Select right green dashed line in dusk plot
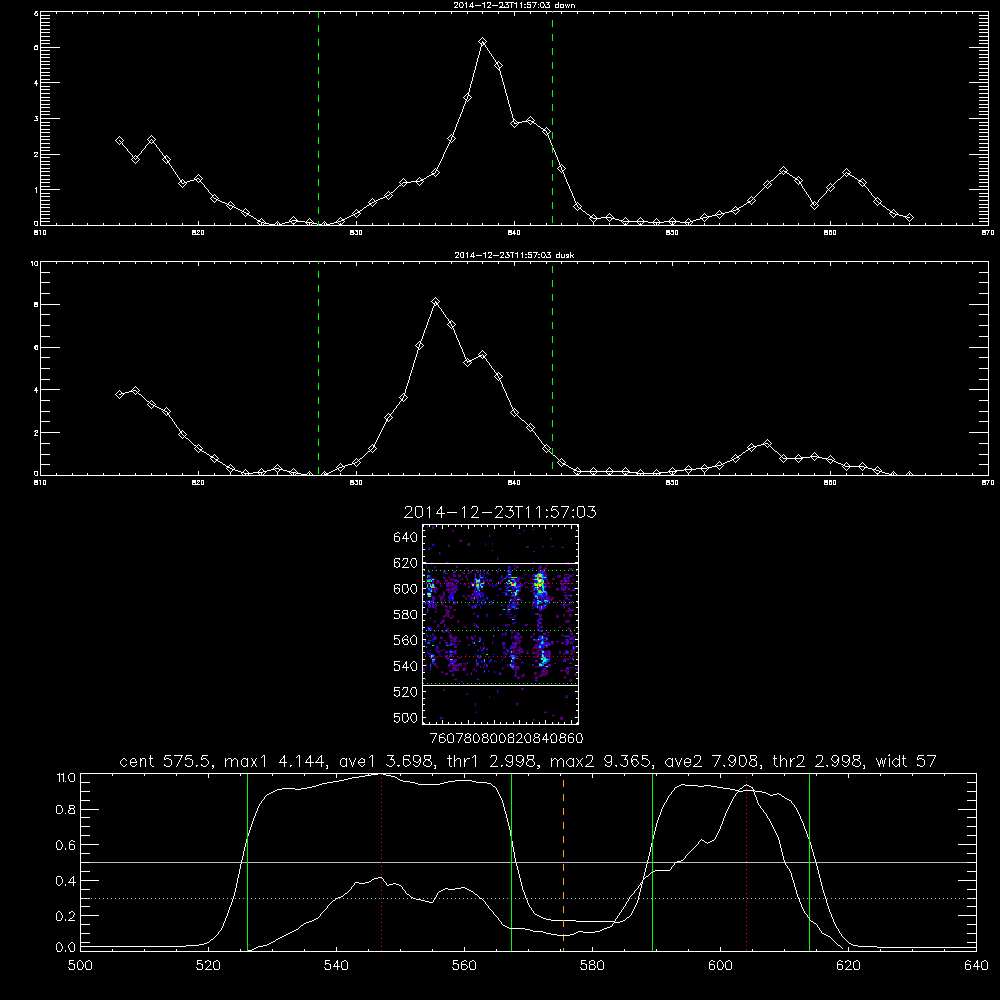 tap(552, 368)
